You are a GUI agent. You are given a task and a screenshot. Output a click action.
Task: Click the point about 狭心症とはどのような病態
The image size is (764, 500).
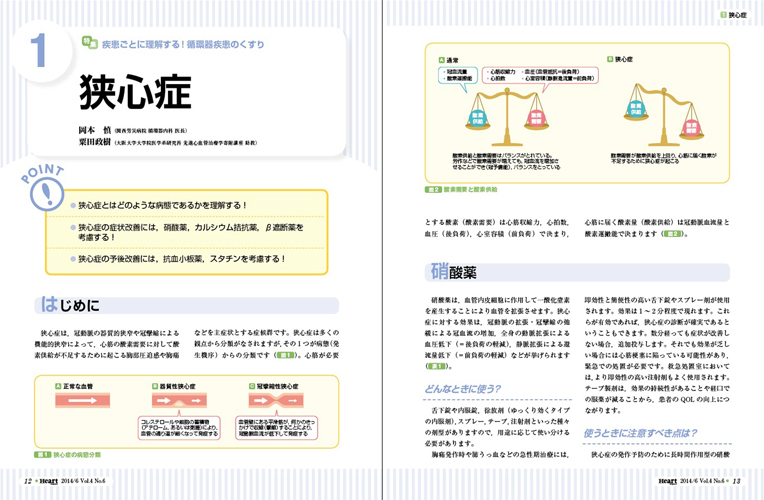point(162,205)
